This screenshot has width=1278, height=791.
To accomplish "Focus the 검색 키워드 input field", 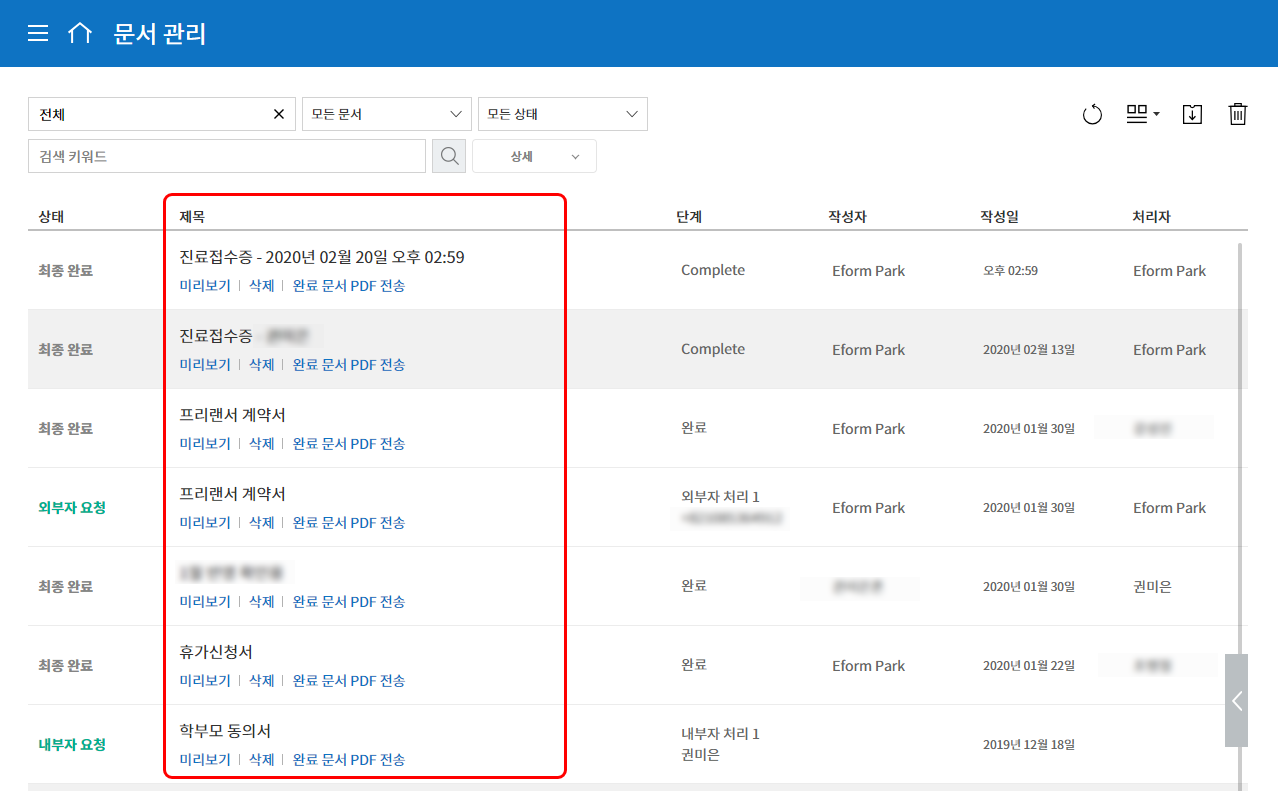I will pos(227,156).
